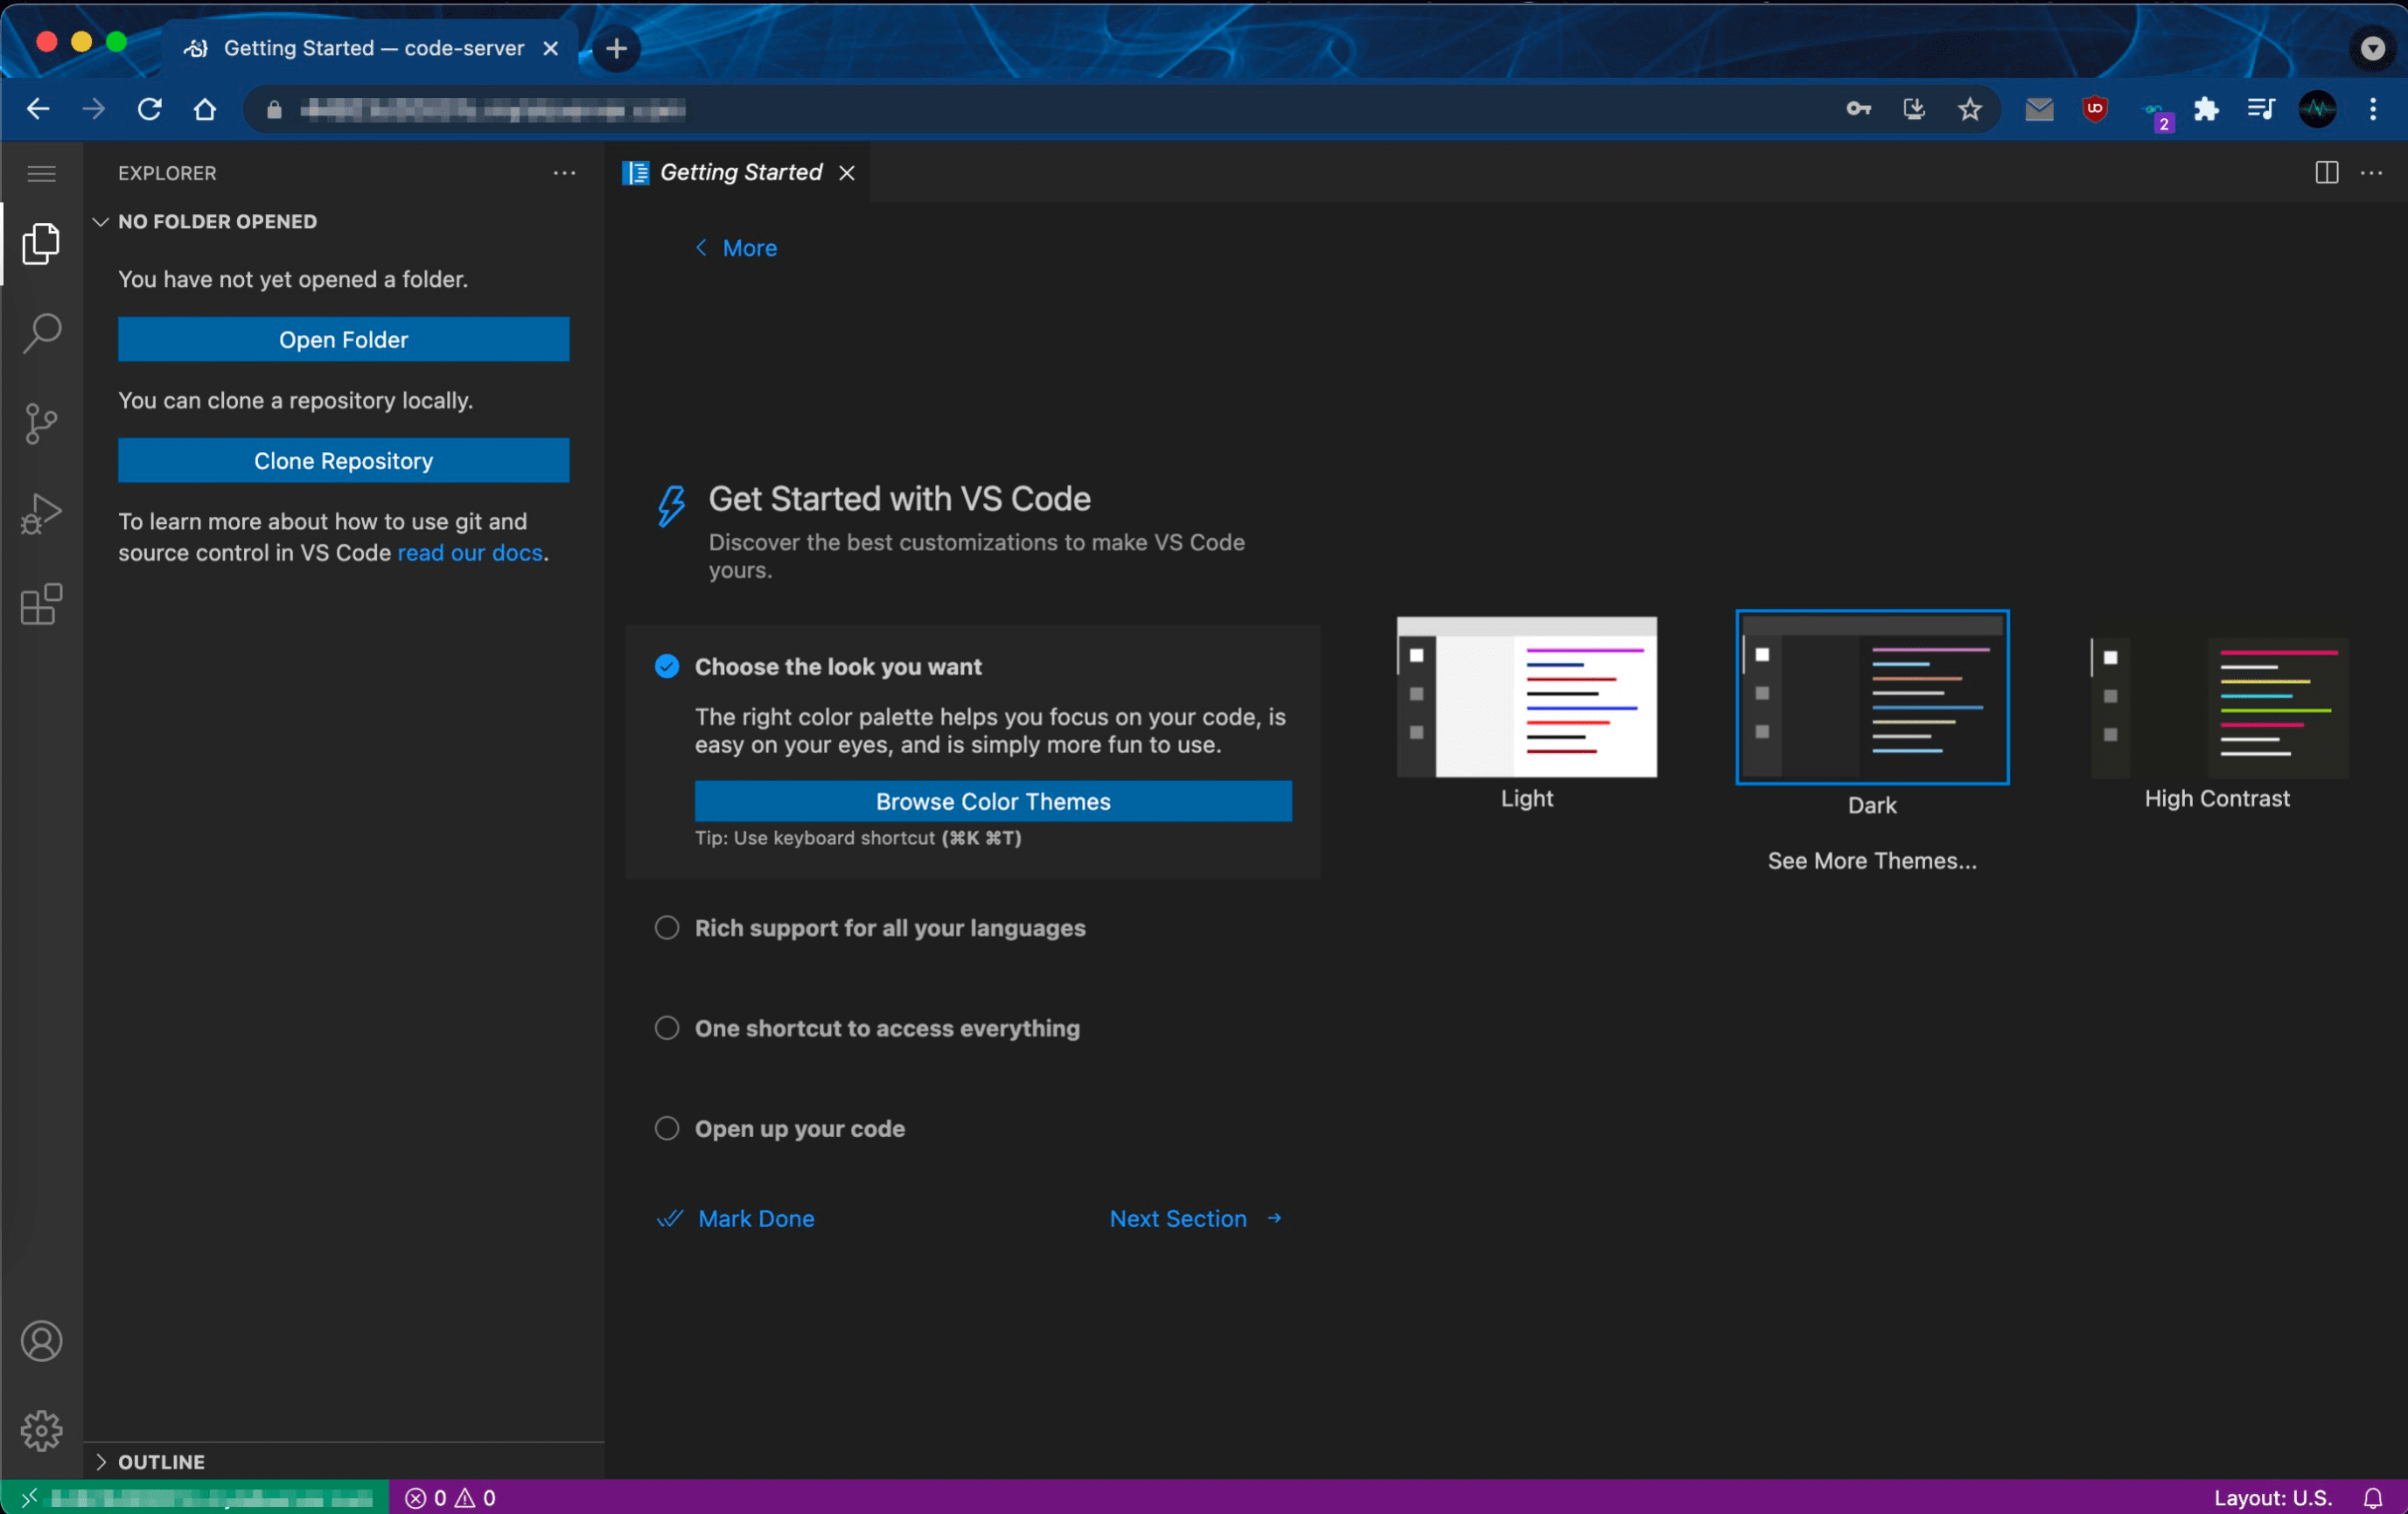Show errors and warnings count in status bar

pos(450,1497)
